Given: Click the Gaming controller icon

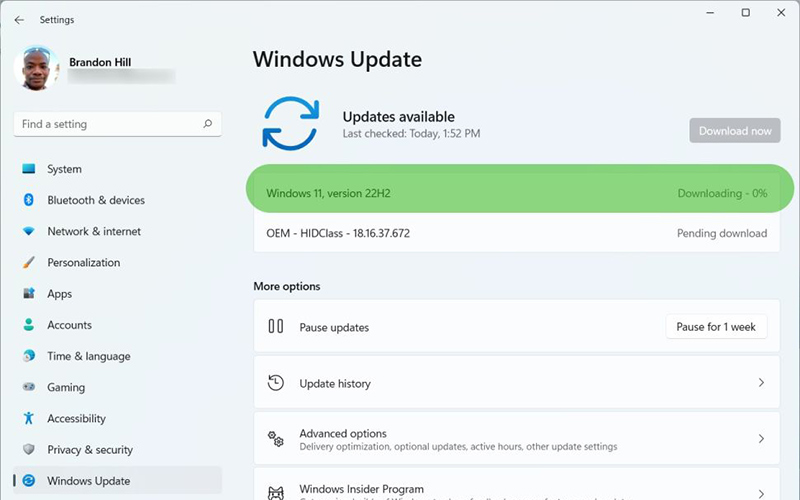Looking at the screenshot, I should (x=29, y=387).
